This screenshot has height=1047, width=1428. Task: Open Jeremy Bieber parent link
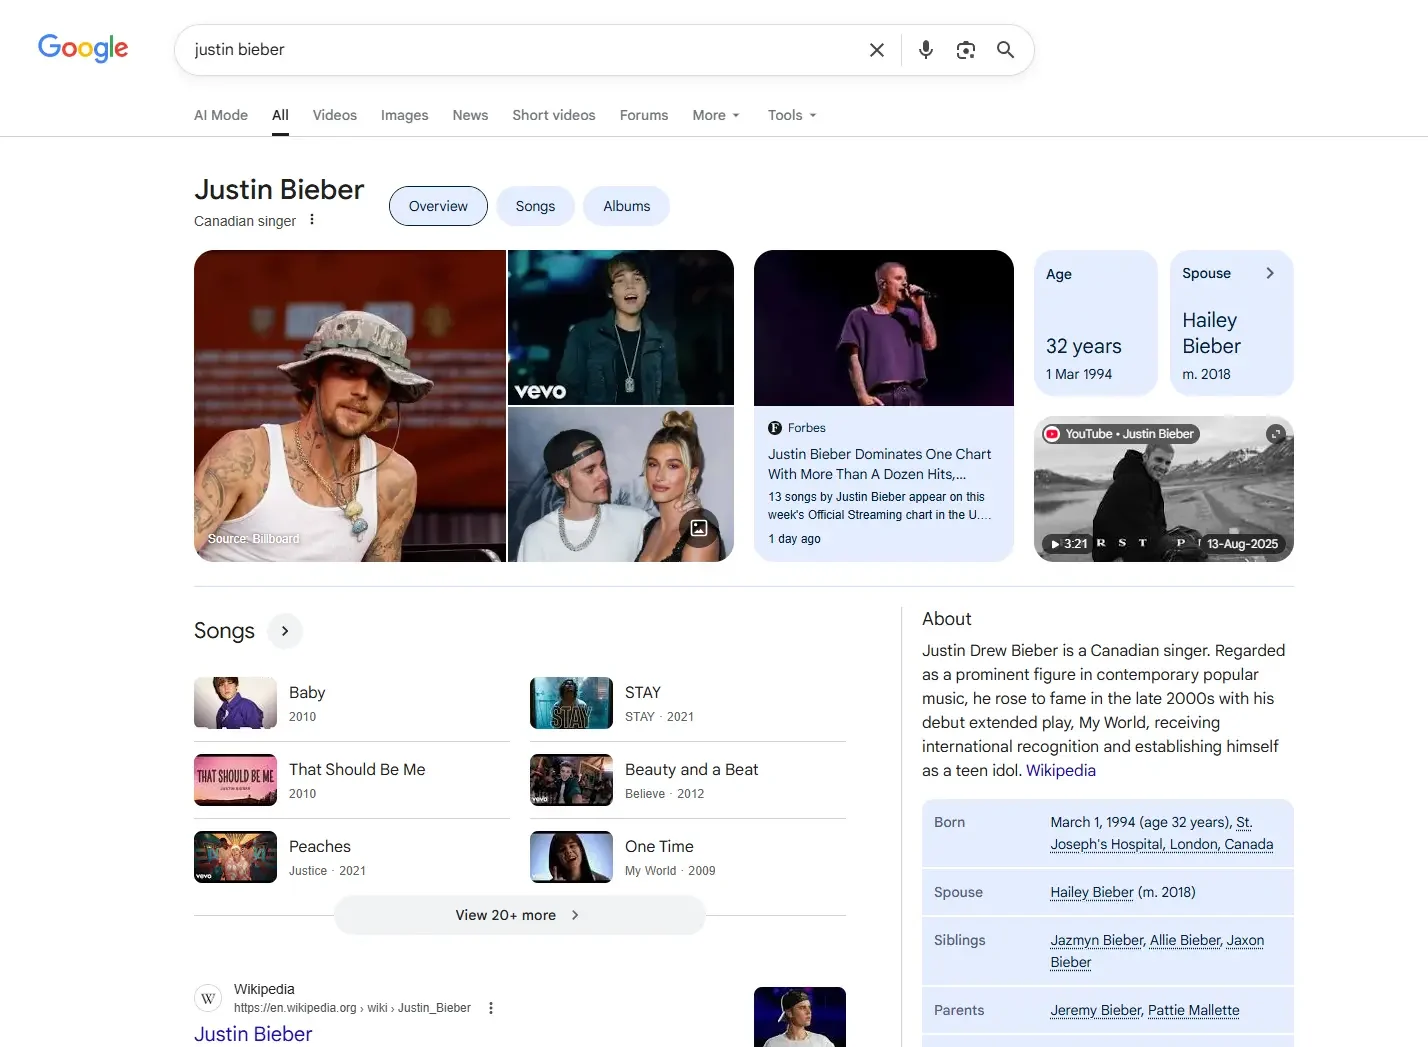point(1095,1010)
